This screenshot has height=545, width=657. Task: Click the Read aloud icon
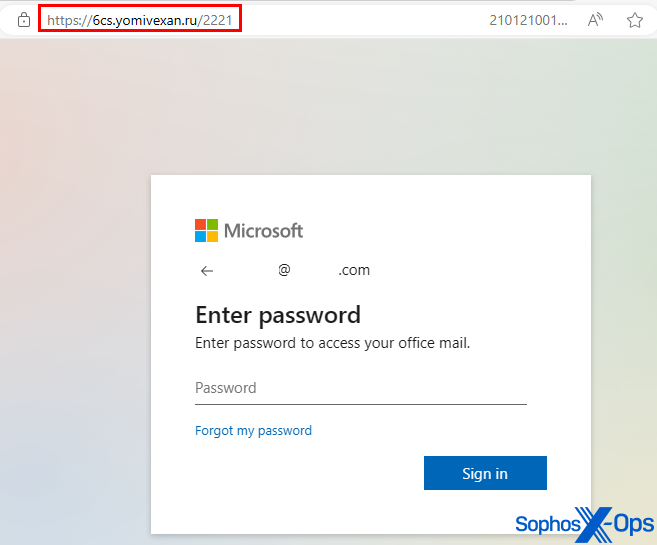pos(595,20)
